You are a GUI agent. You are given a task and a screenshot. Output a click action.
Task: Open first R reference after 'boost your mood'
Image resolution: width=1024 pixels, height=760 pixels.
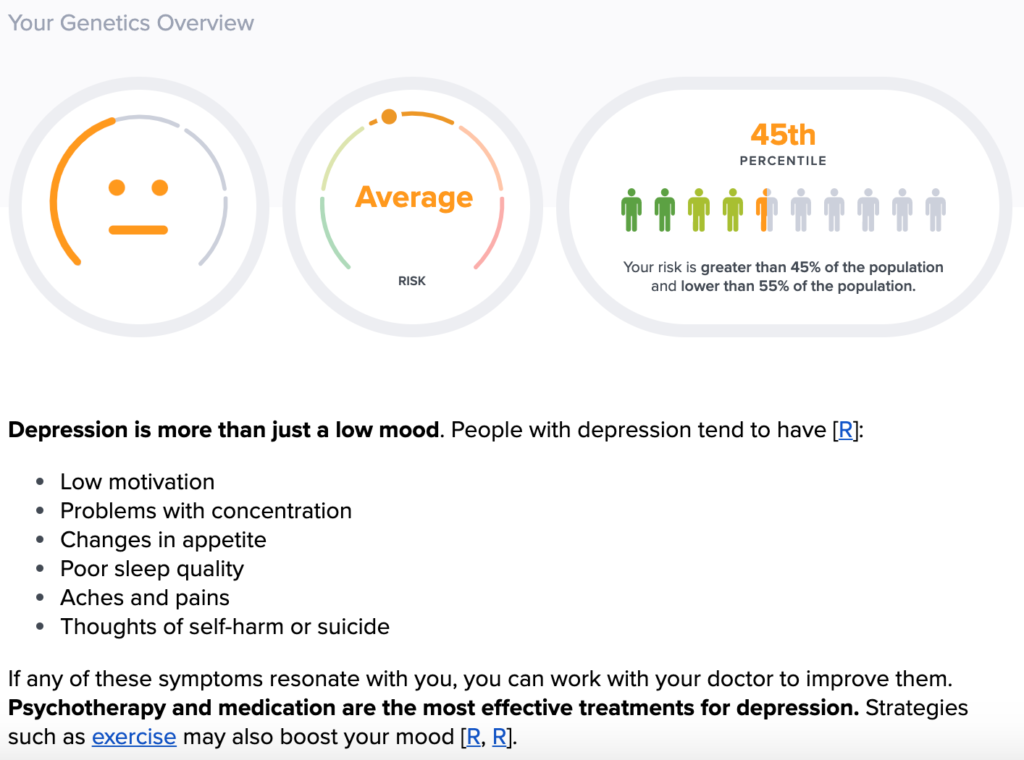click(473, 737)
